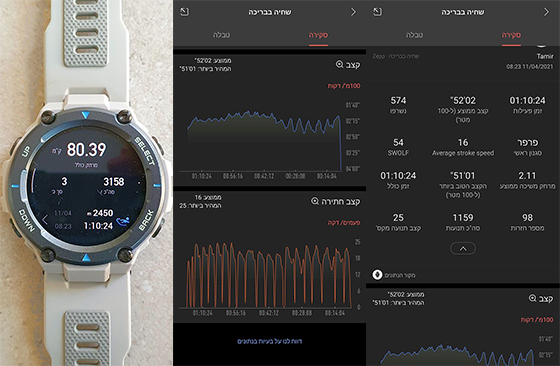Viewport: 560px width, 366px height.
Task: Open the דווח לנו על בעיות בנתונים link
Action: coord(270,341)
